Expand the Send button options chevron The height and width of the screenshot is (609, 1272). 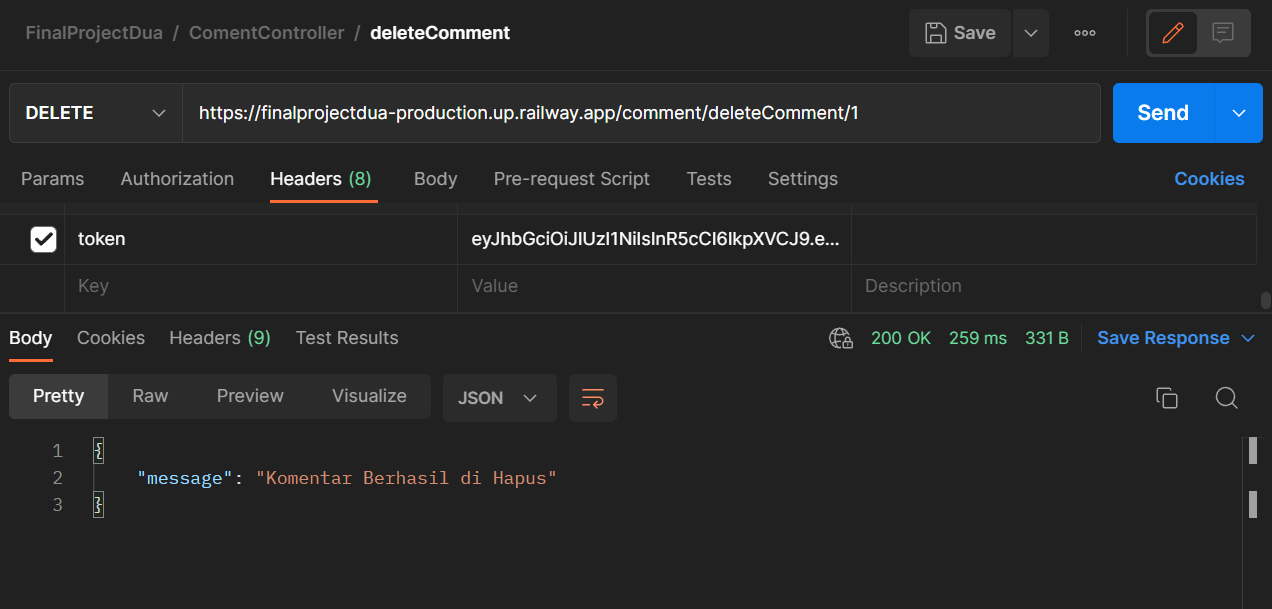[1238, 112]
